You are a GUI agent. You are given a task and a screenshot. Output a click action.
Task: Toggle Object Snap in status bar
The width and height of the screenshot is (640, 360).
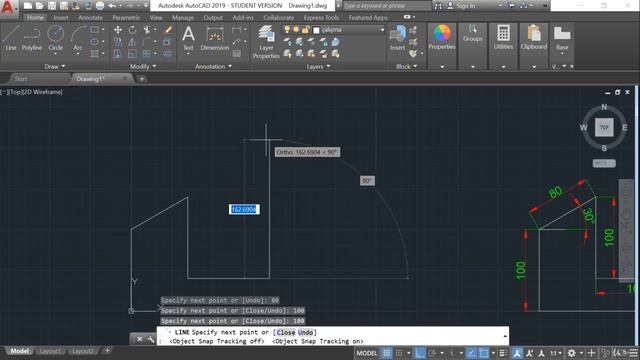click(x=484, y=353)
